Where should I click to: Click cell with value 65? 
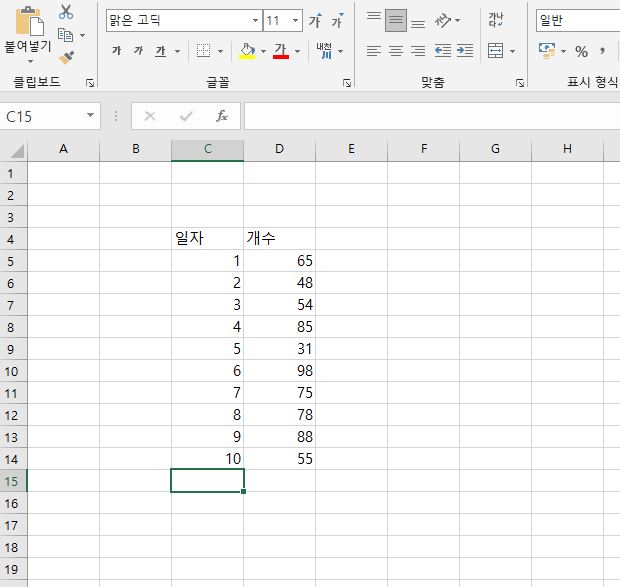pyautogui.click(x=280, y=260)
